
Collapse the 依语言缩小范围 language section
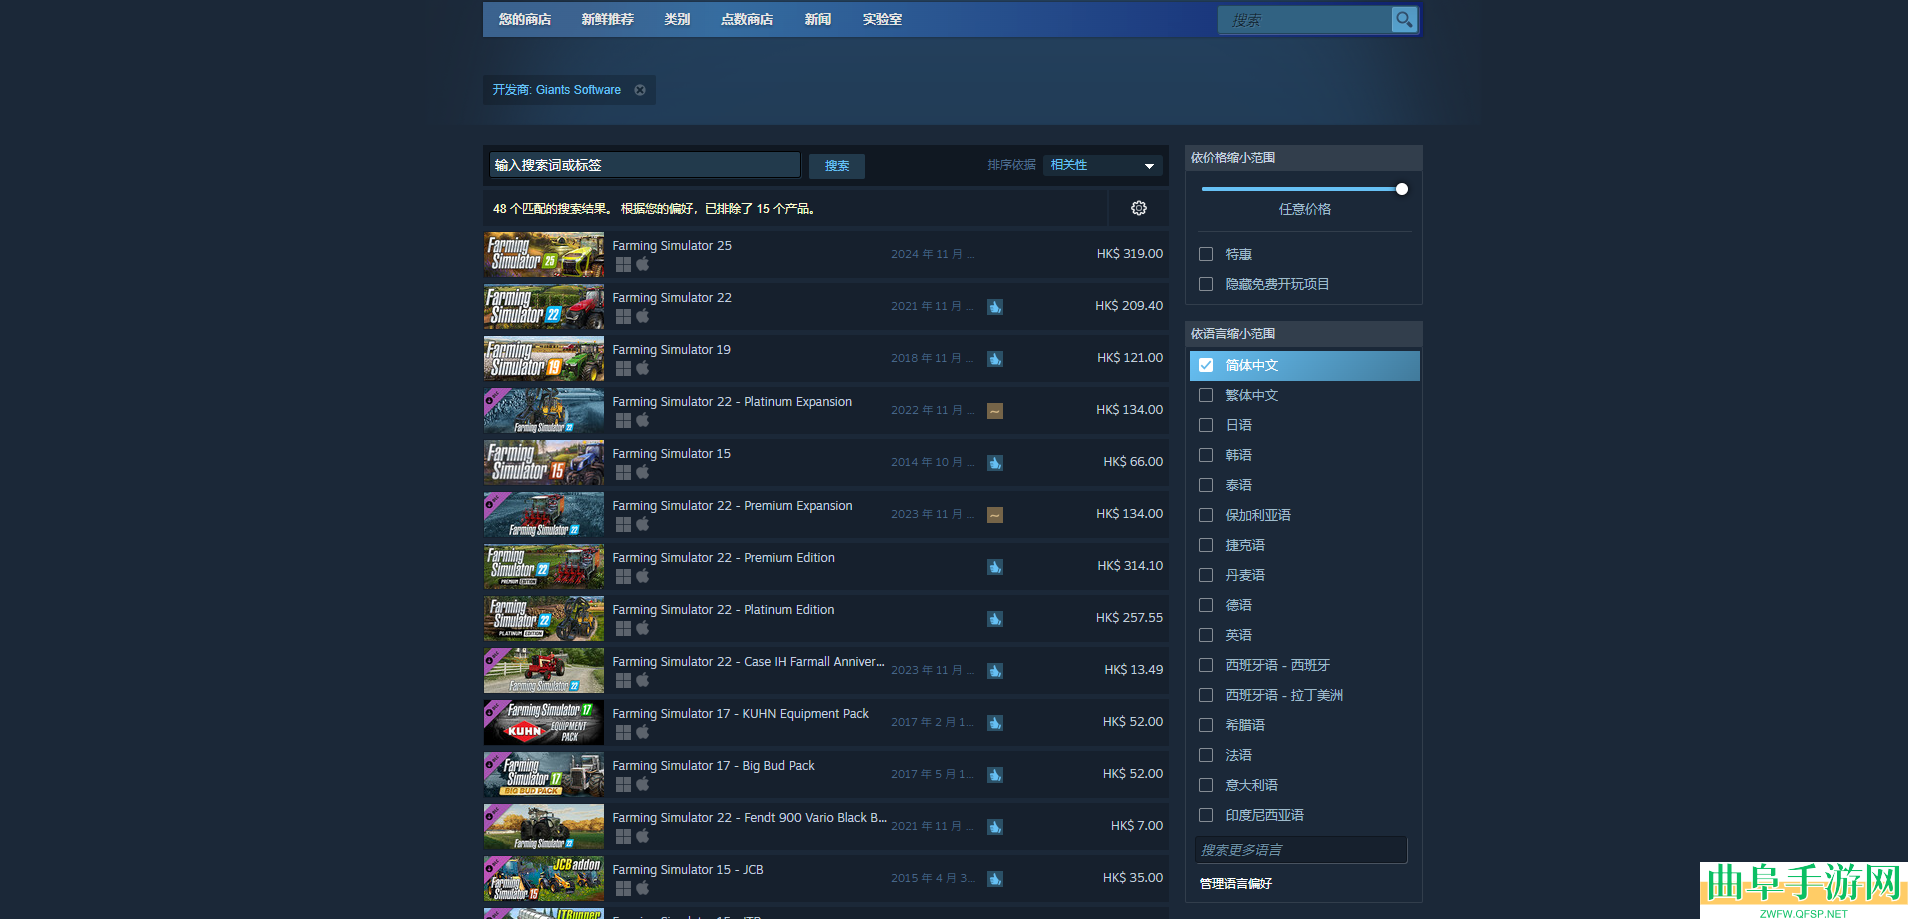click(x=1302, y=334)
